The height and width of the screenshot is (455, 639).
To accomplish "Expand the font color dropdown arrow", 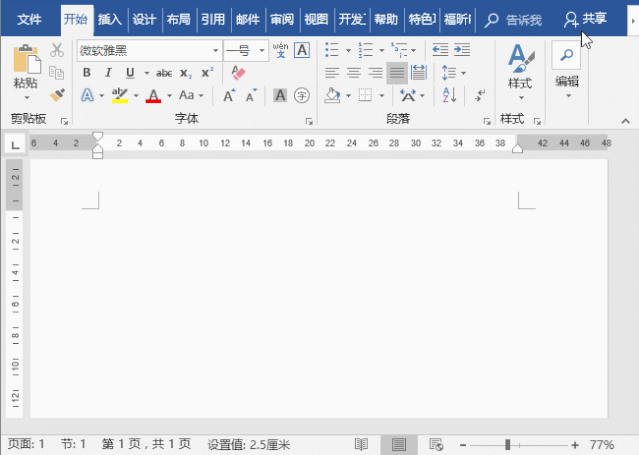I will tap(170, 96).
